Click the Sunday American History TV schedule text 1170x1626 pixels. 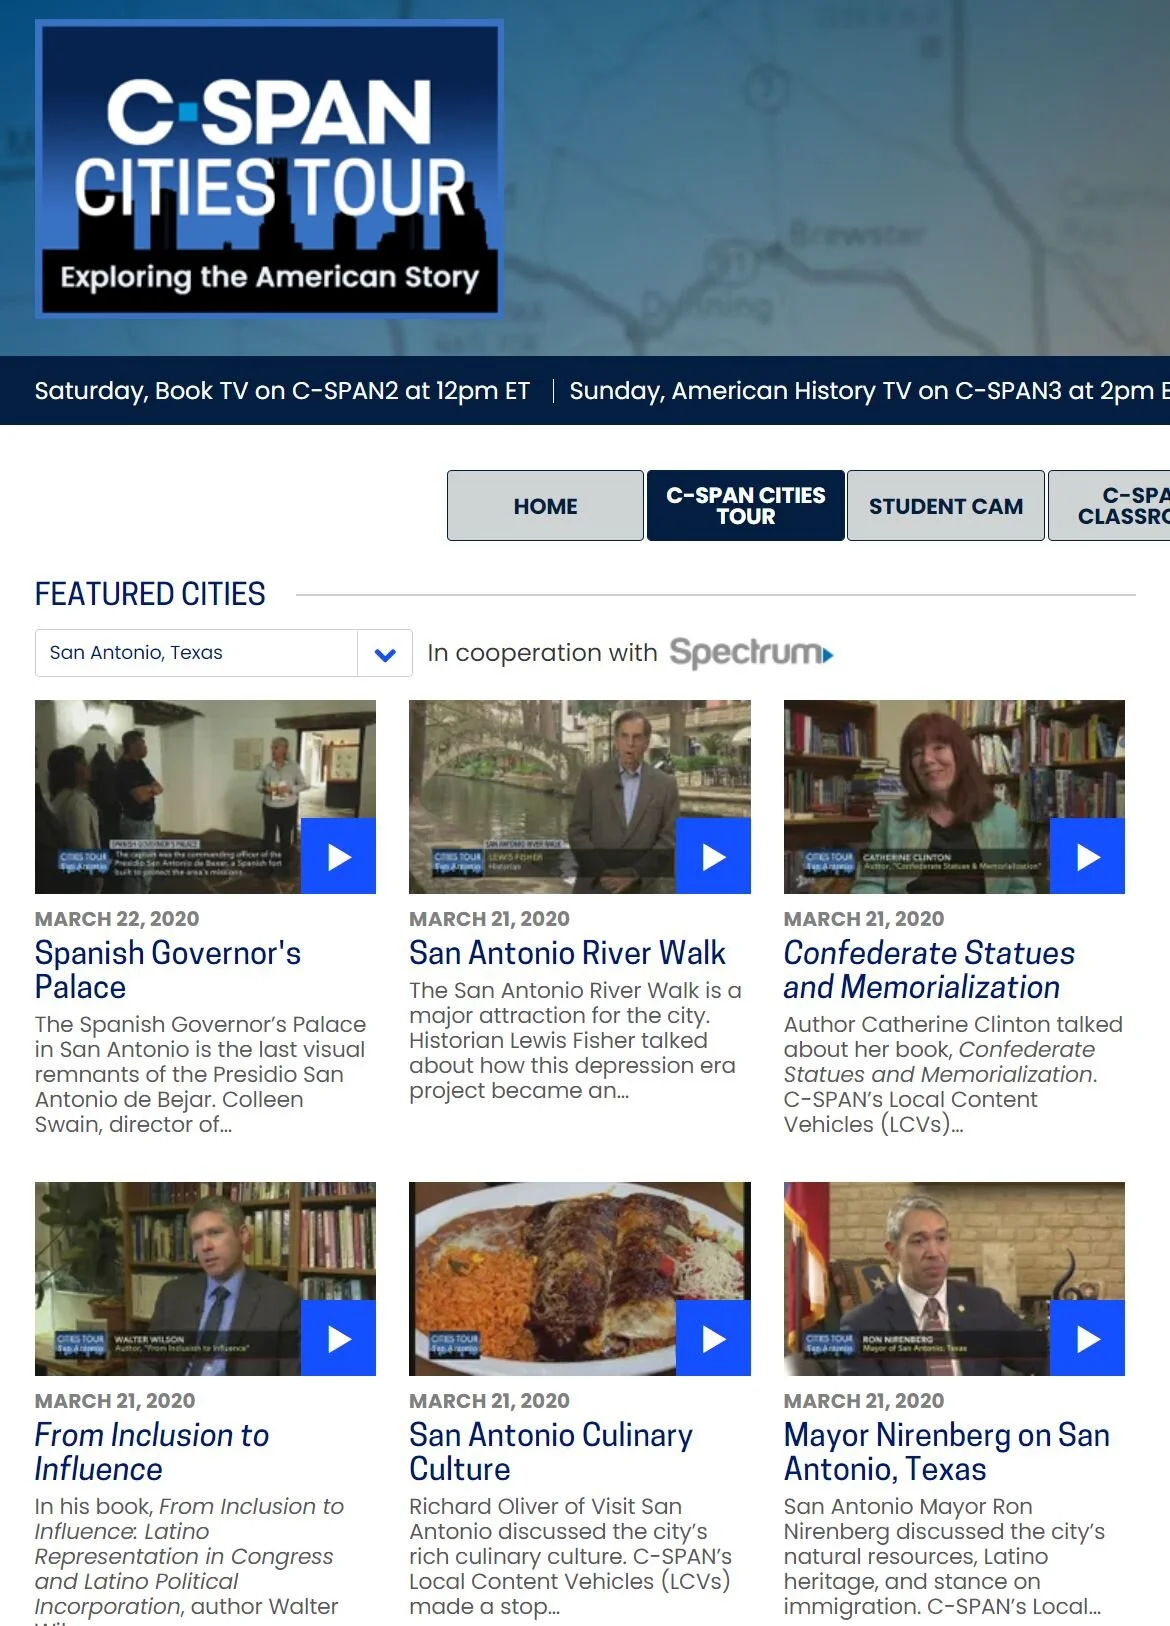[x=869, y=391]
